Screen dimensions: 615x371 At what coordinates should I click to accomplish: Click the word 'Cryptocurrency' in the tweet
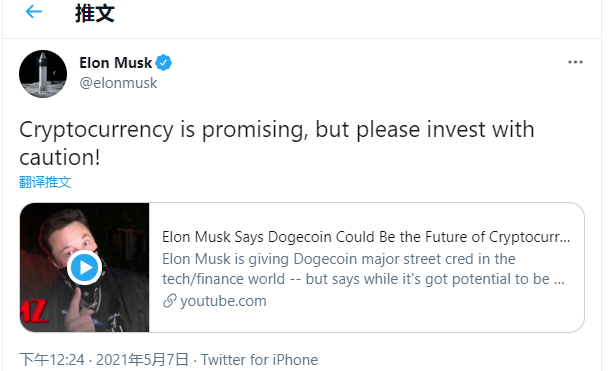coord(96,130)
